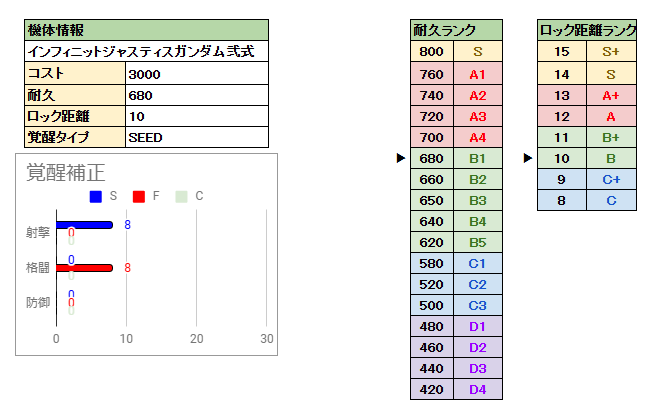Select the コスト label cell
662x403 pixels.
pos(75,73)
